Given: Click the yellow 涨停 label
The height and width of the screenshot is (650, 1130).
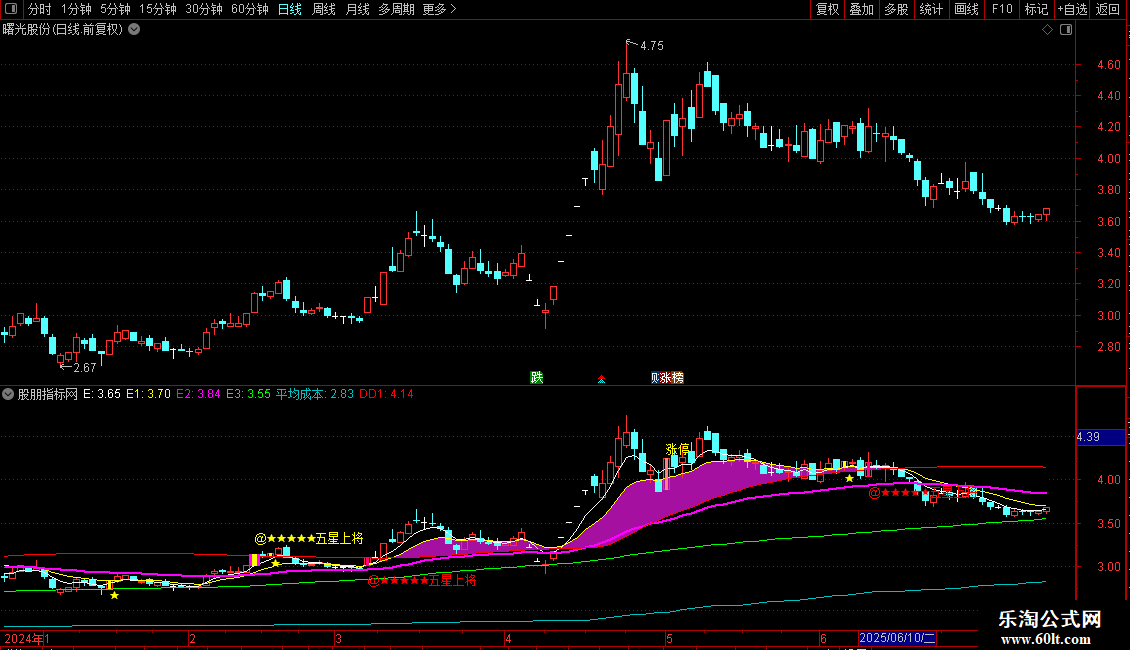Looking at the screenshot, I should point(677,450).
